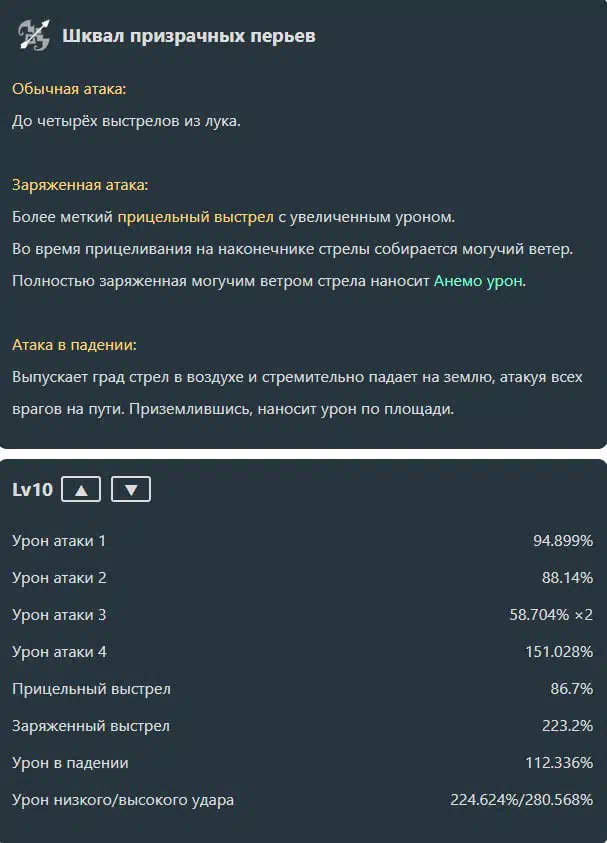The width and height of the screenshot is (607, 843).
Task: Increase talent level with up arrow
Action: point(81,489)
